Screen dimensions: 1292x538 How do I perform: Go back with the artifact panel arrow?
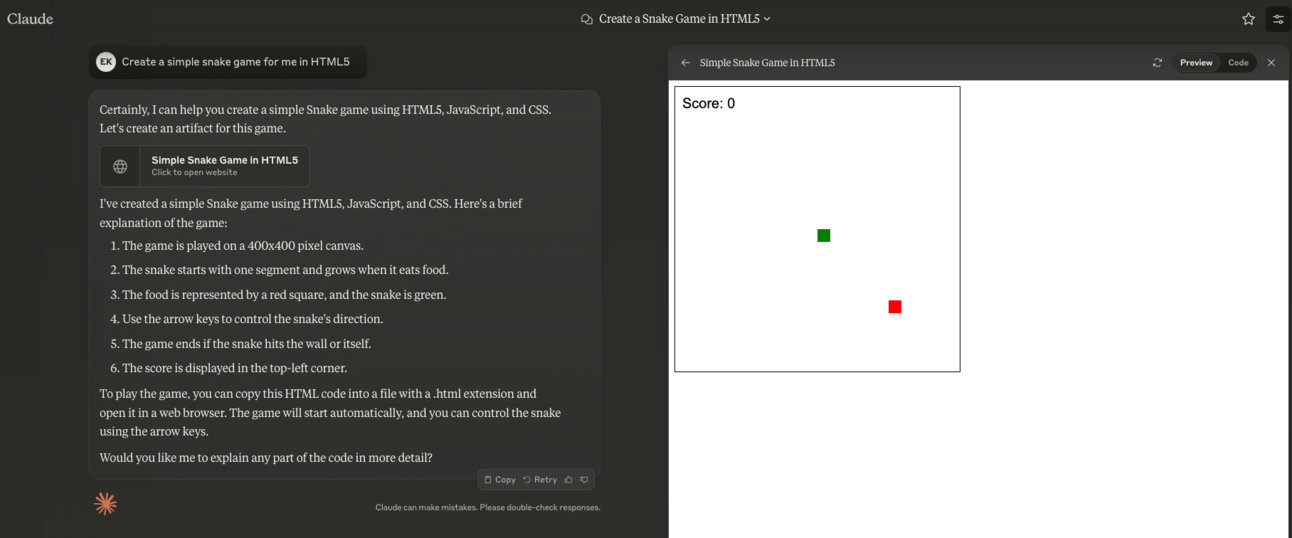(x=685, y=62)
